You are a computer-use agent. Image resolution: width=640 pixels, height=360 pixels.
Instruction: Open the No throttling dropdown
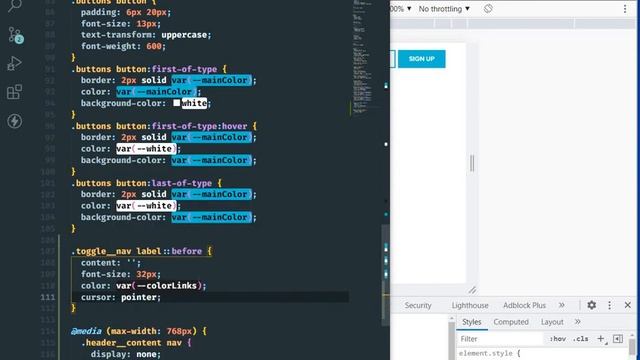(x=444, y=9)
